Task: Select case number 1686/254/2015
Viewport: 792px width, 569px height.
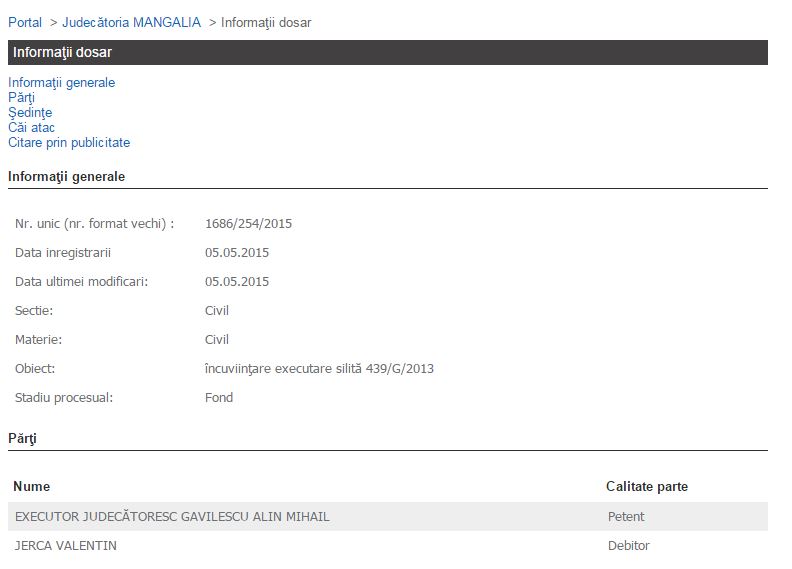Action: tap(248, 223)
